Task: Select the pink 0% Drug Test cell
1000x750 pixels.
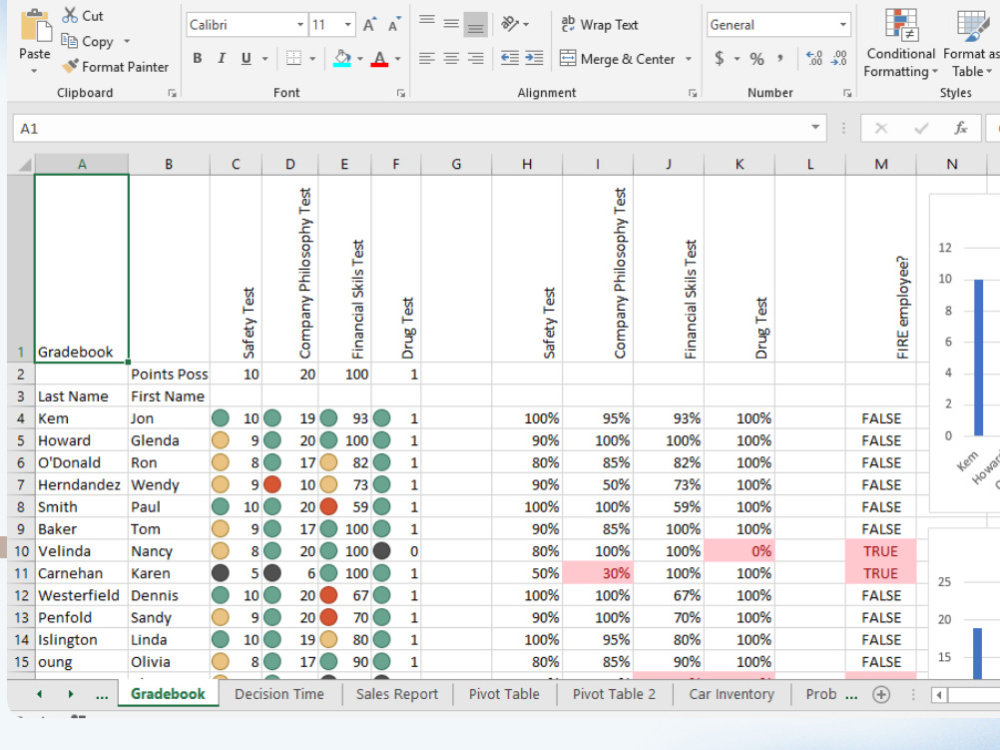Action: [x=739, y=551]
